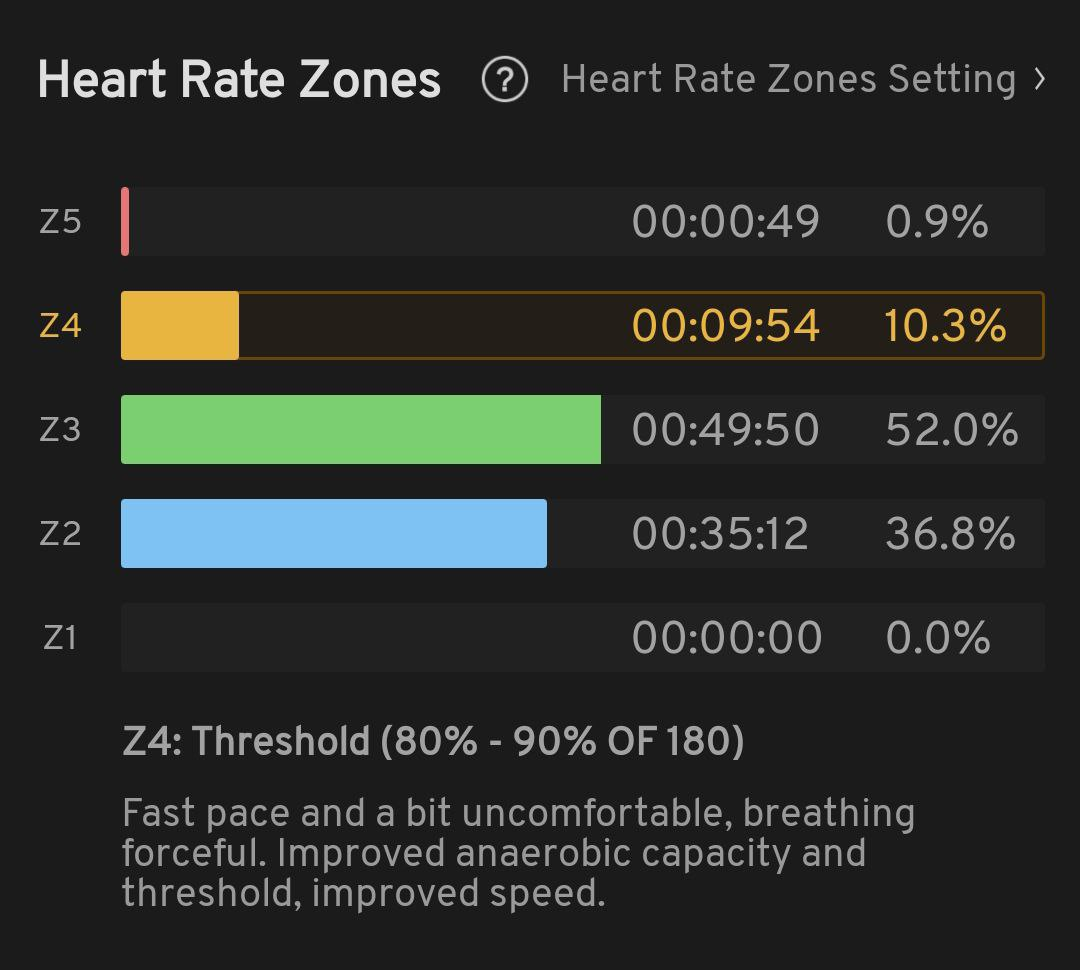The height and width of the screenshot is (970, 1080).
Task: Click the Z4: Threshold description heading
Action: click(433, 742)
